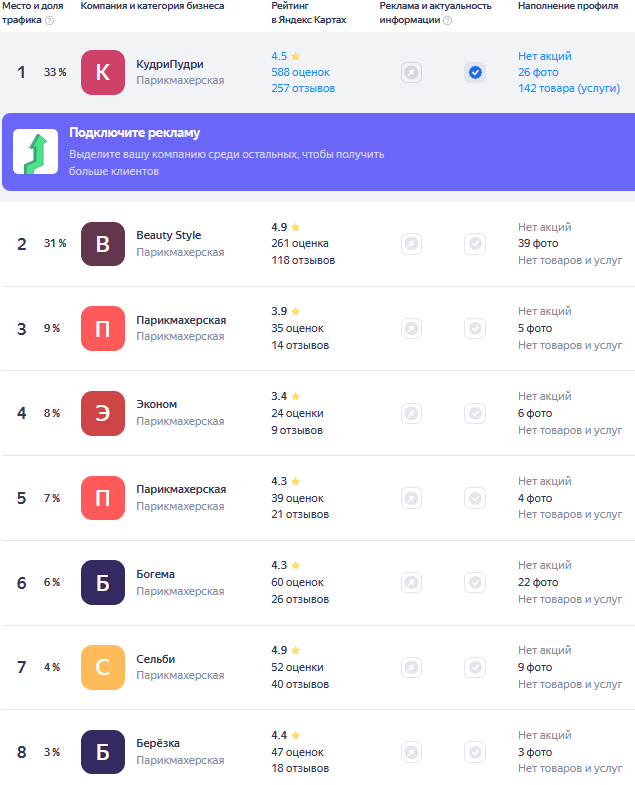
Task: Open the '257 отзывов' link
Action: point(303,88)
